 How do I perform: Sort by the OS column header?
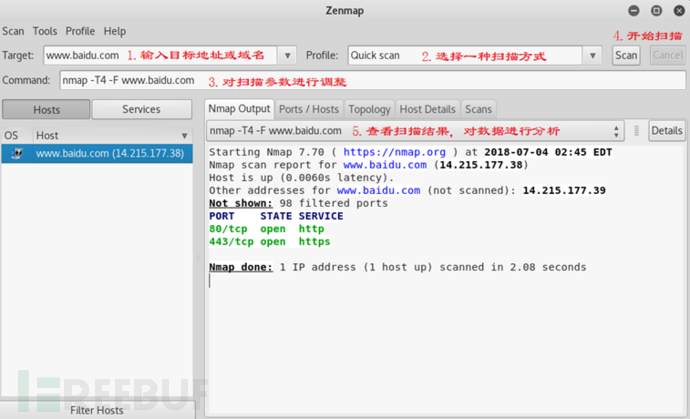pyautogui.click(x=17, y=136)
